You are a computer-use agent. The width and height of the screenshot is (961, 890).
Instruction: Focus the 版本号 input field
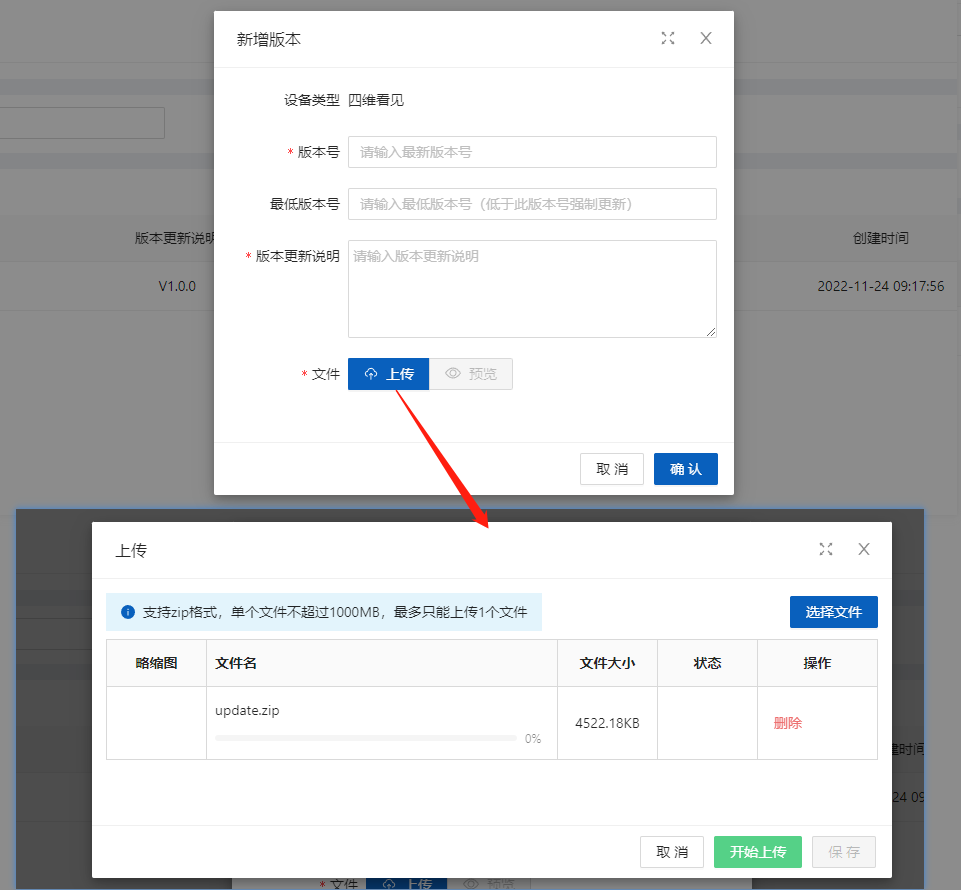(x=532, y=152)
